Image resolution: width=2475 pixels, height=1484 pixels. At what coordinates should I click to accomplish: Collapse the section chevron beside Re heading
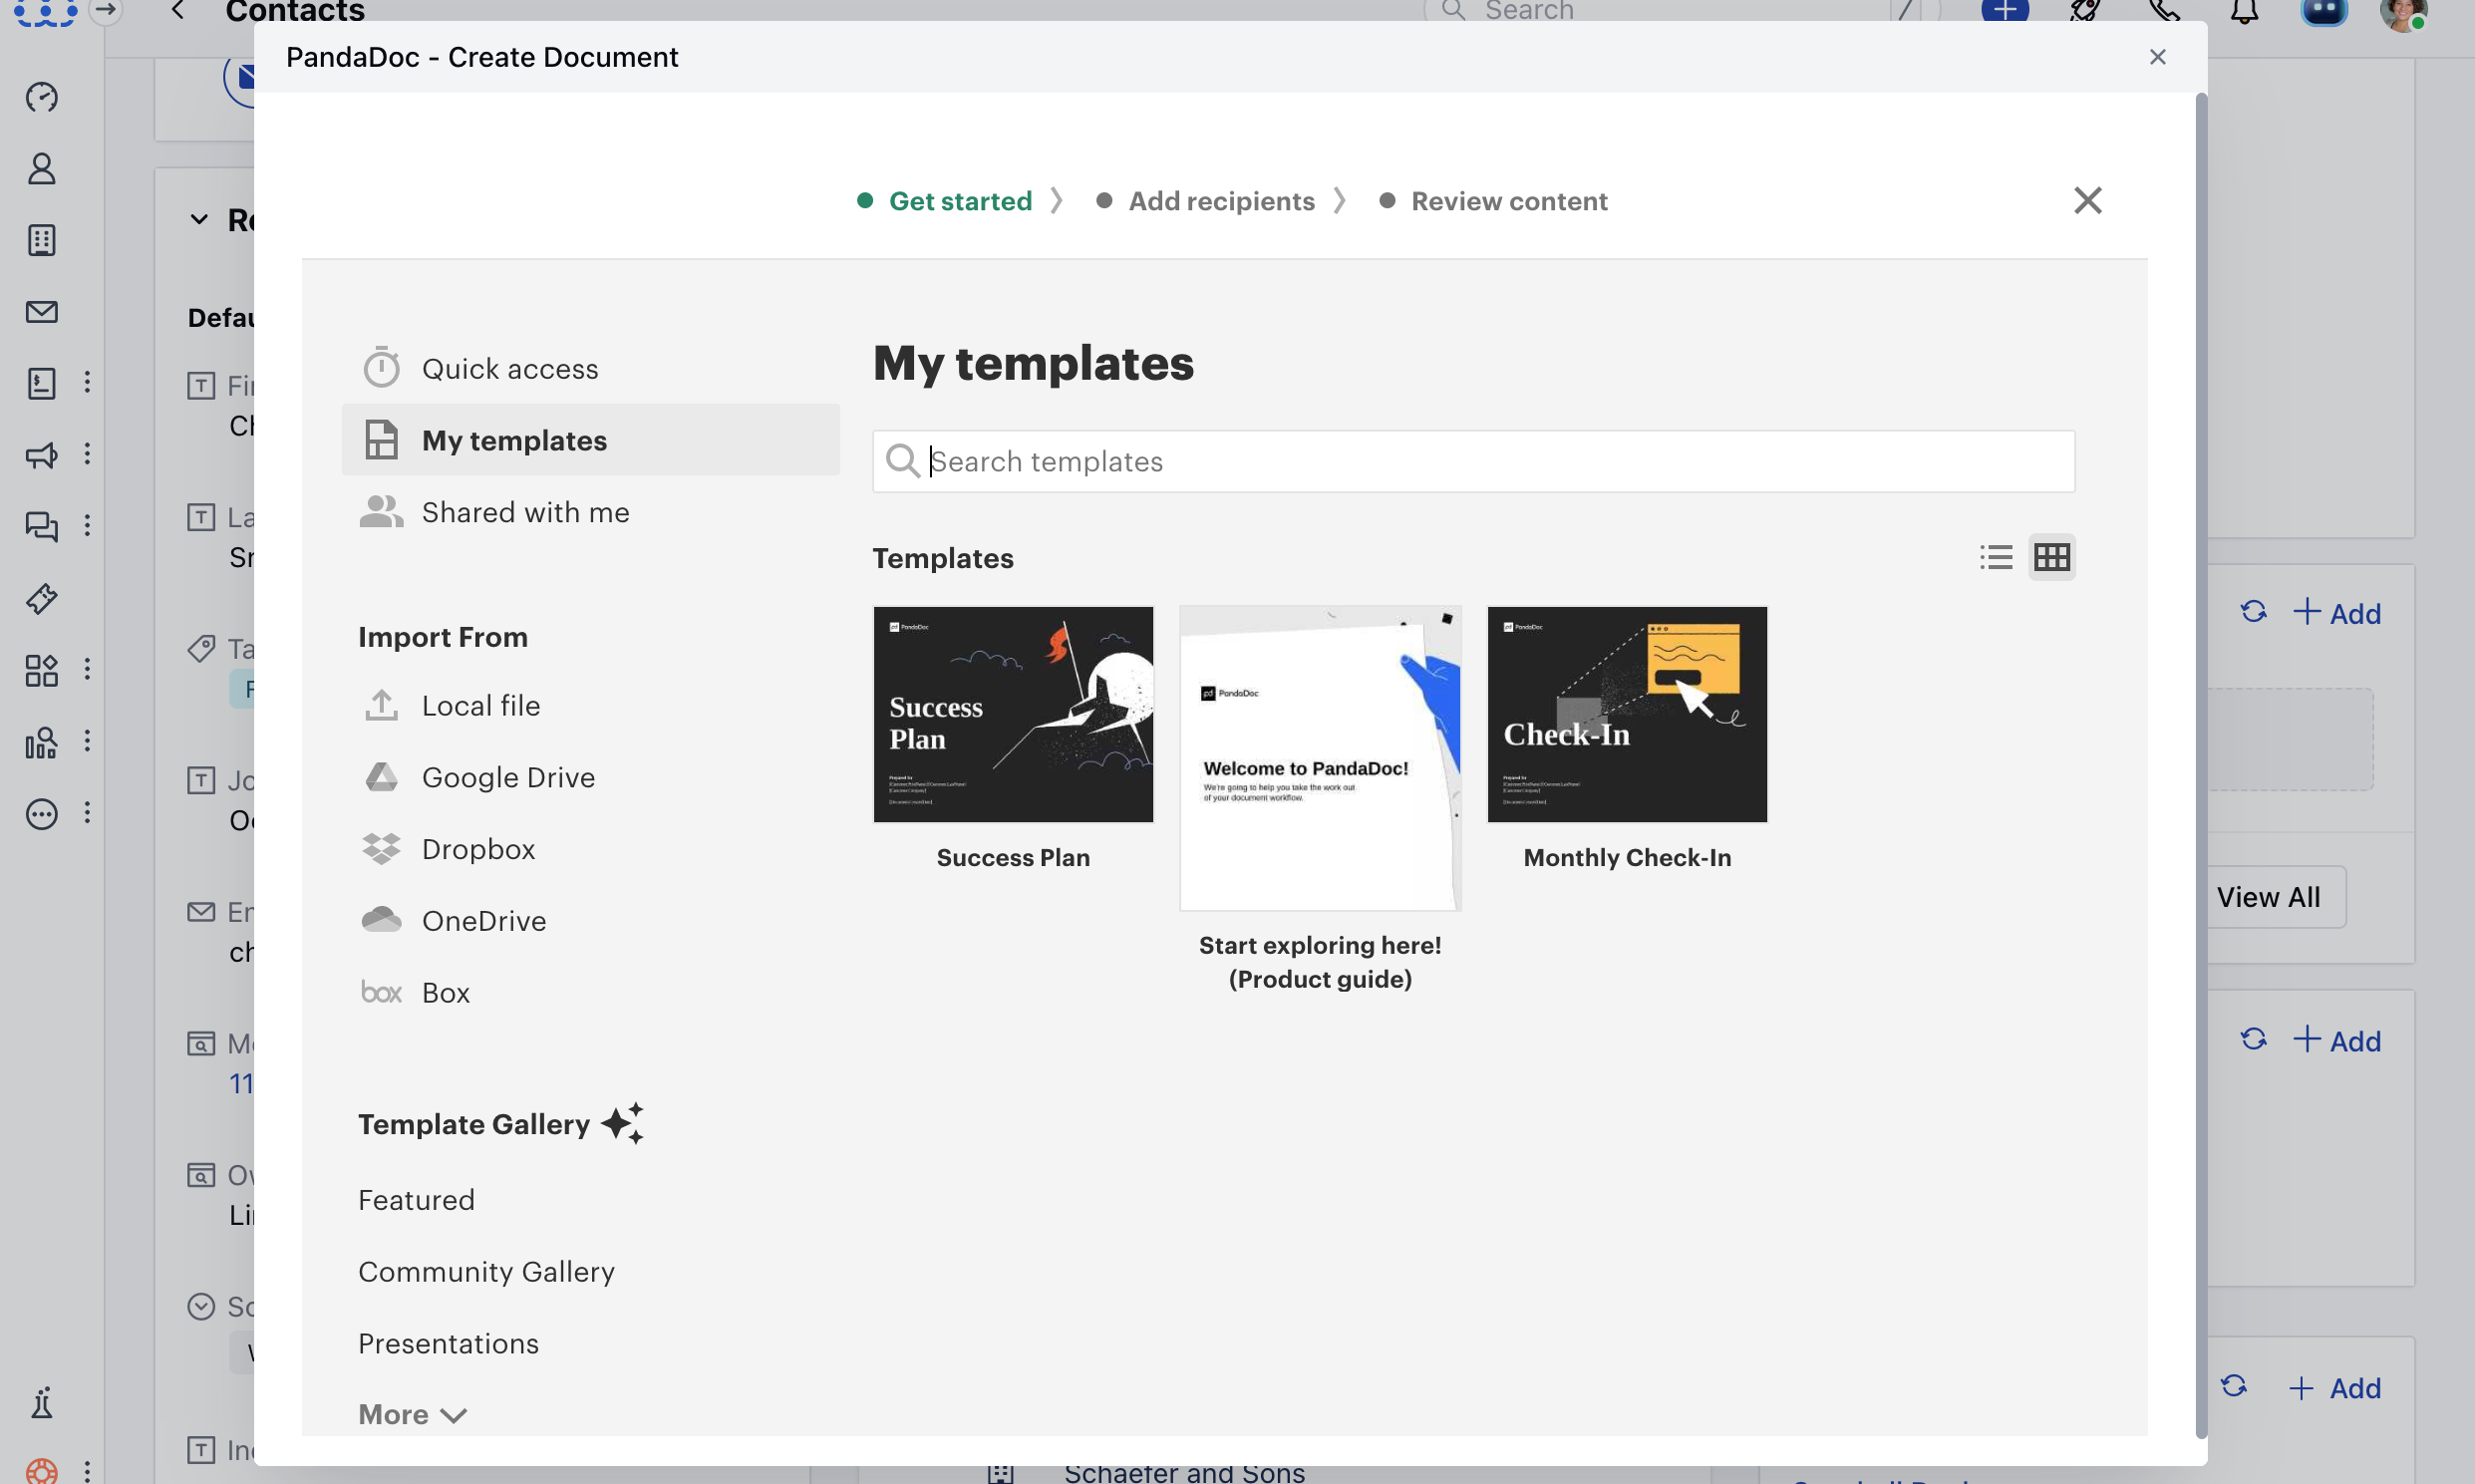[199, 219]
